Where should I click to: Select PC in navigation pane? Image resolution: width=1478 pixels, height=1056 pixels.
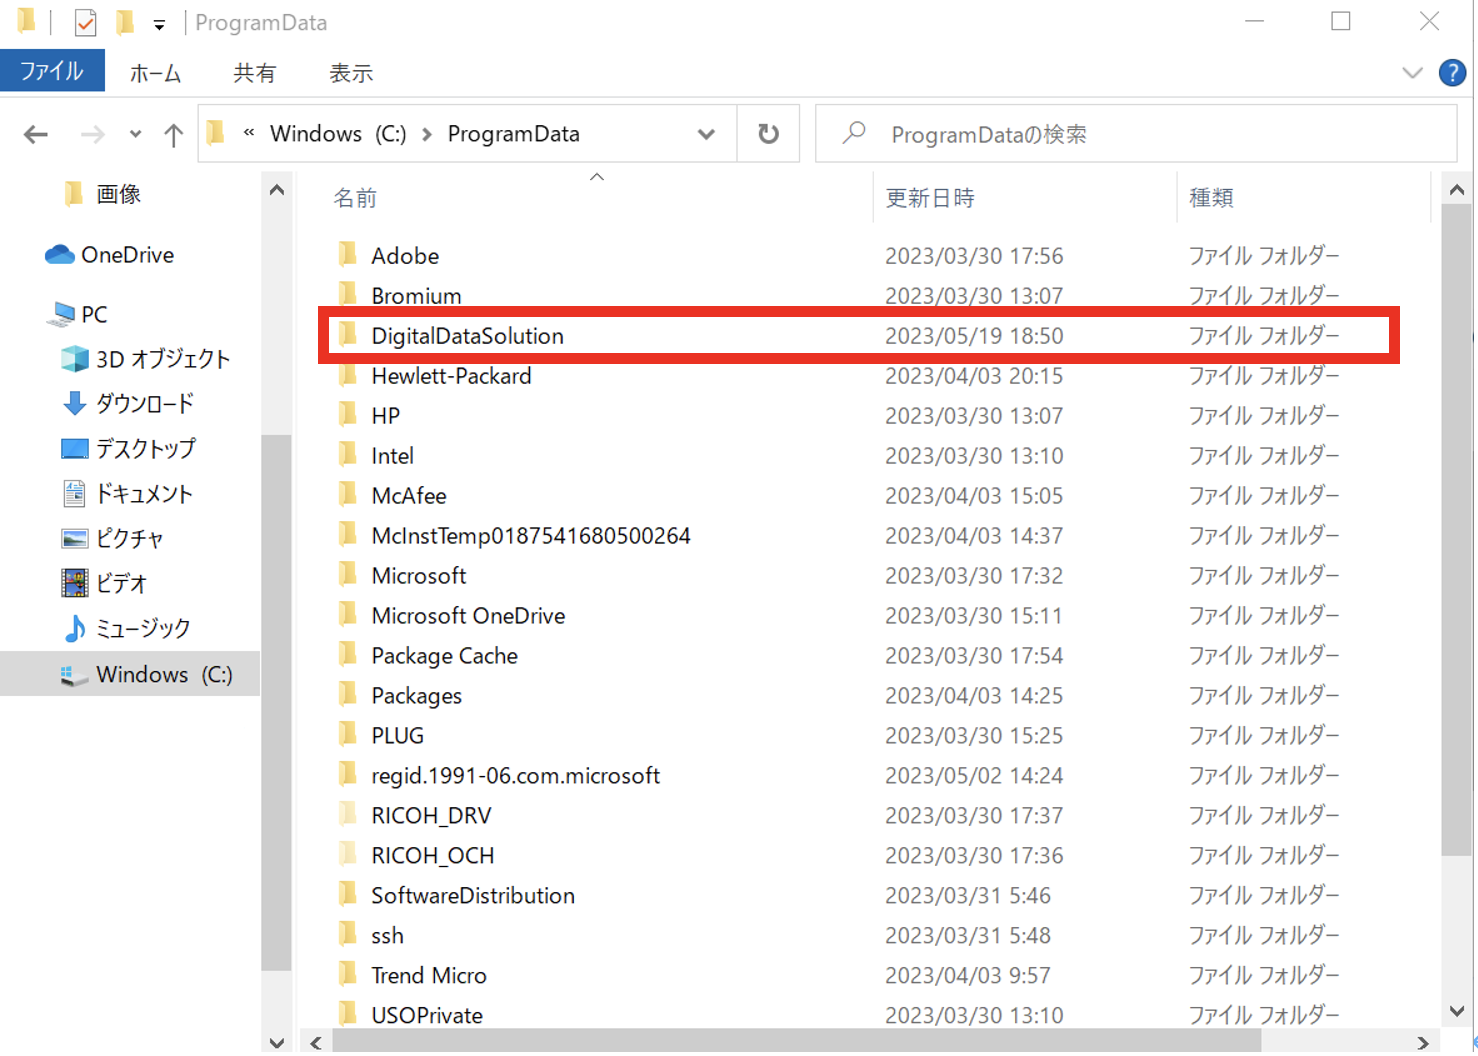[94, 314]
